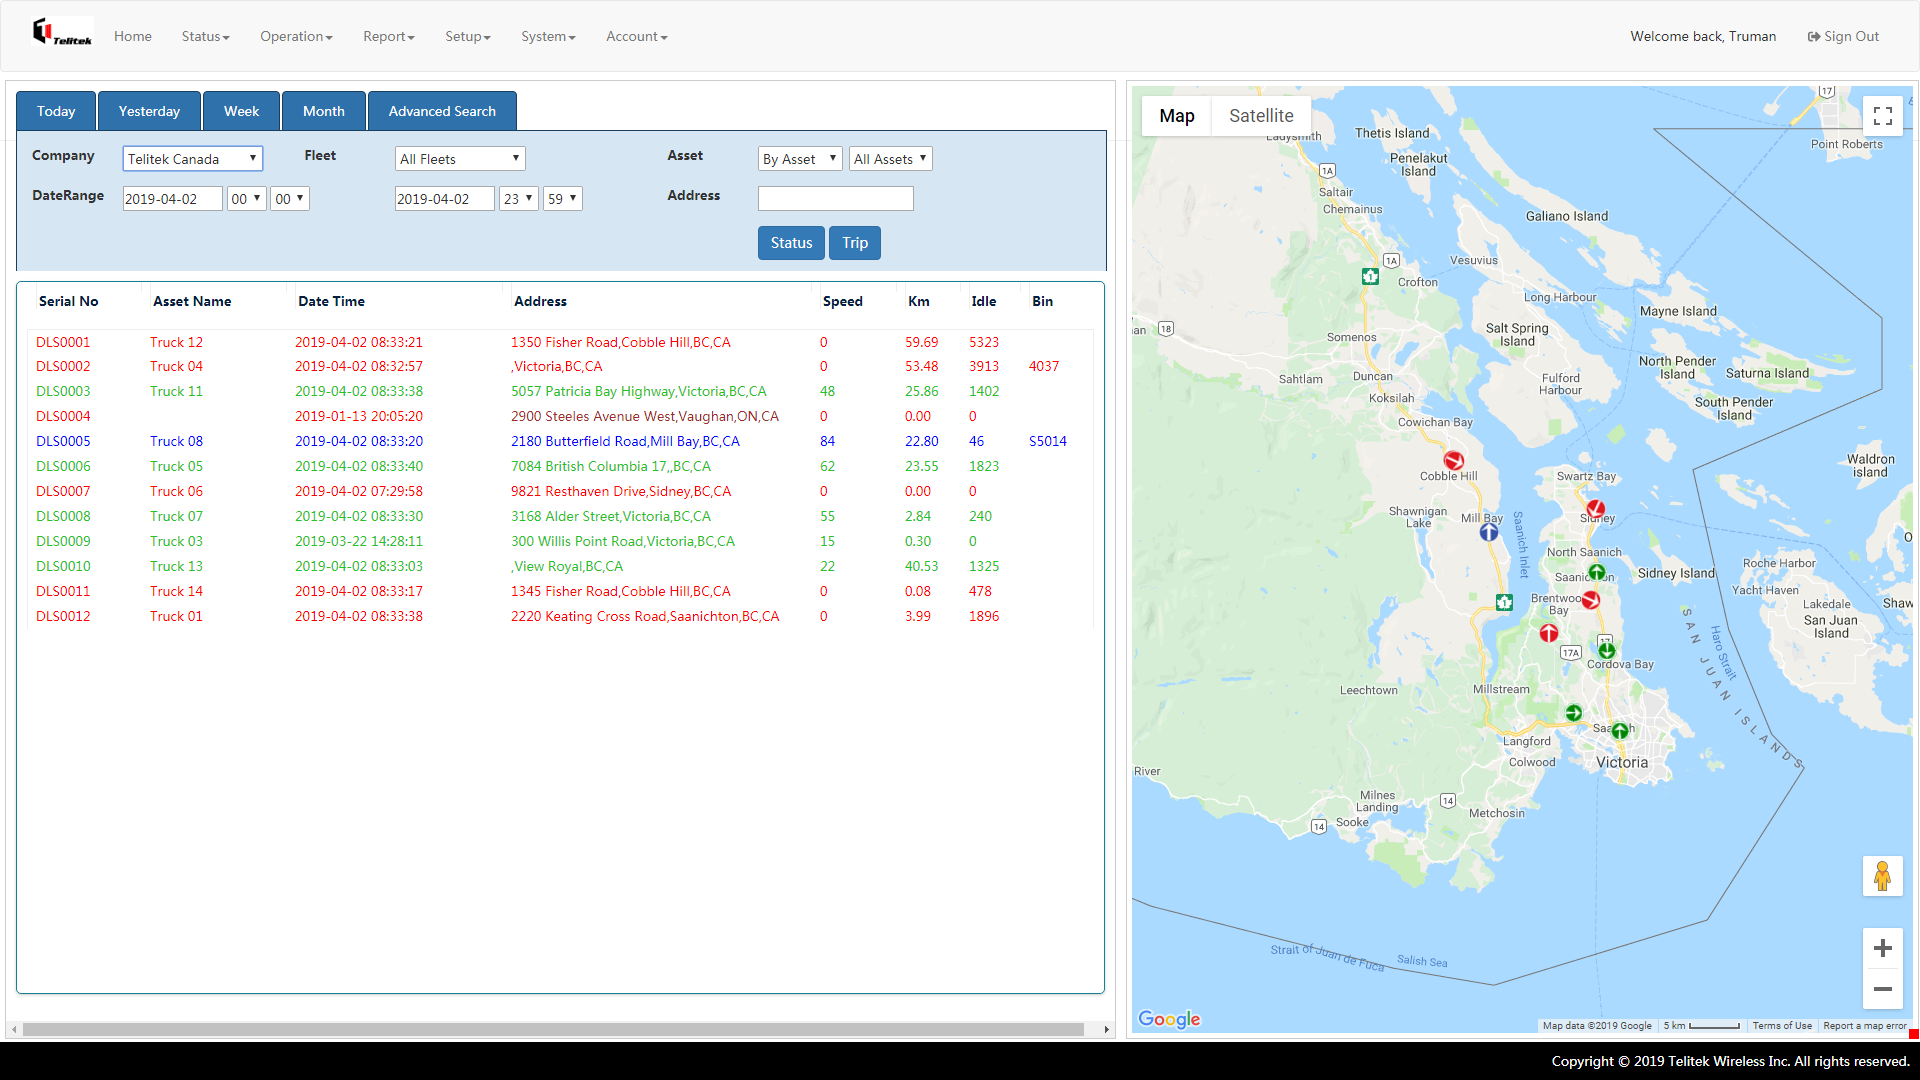Click the scrollbar left arrow

click(x=13, y=1029)
